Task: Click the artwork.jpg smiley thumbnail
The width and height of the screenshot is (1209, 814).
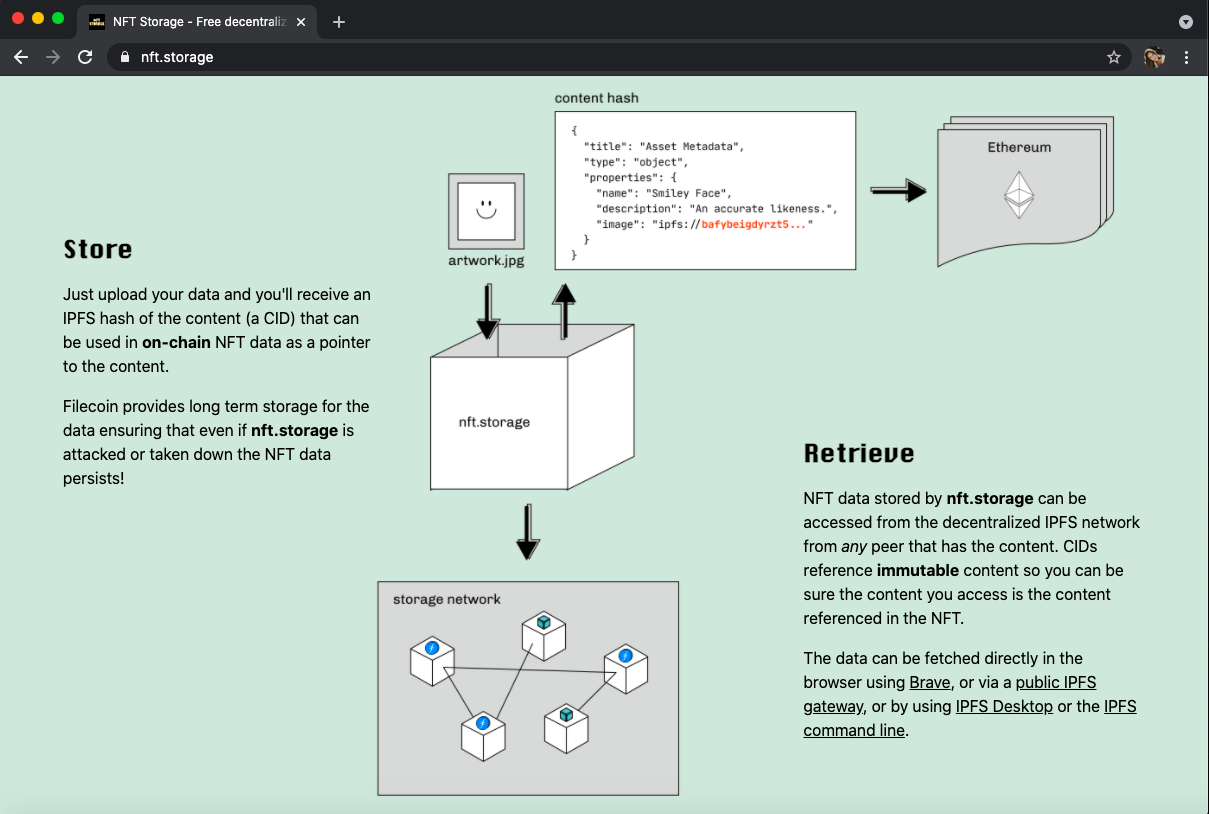Action: click(485, 212)
